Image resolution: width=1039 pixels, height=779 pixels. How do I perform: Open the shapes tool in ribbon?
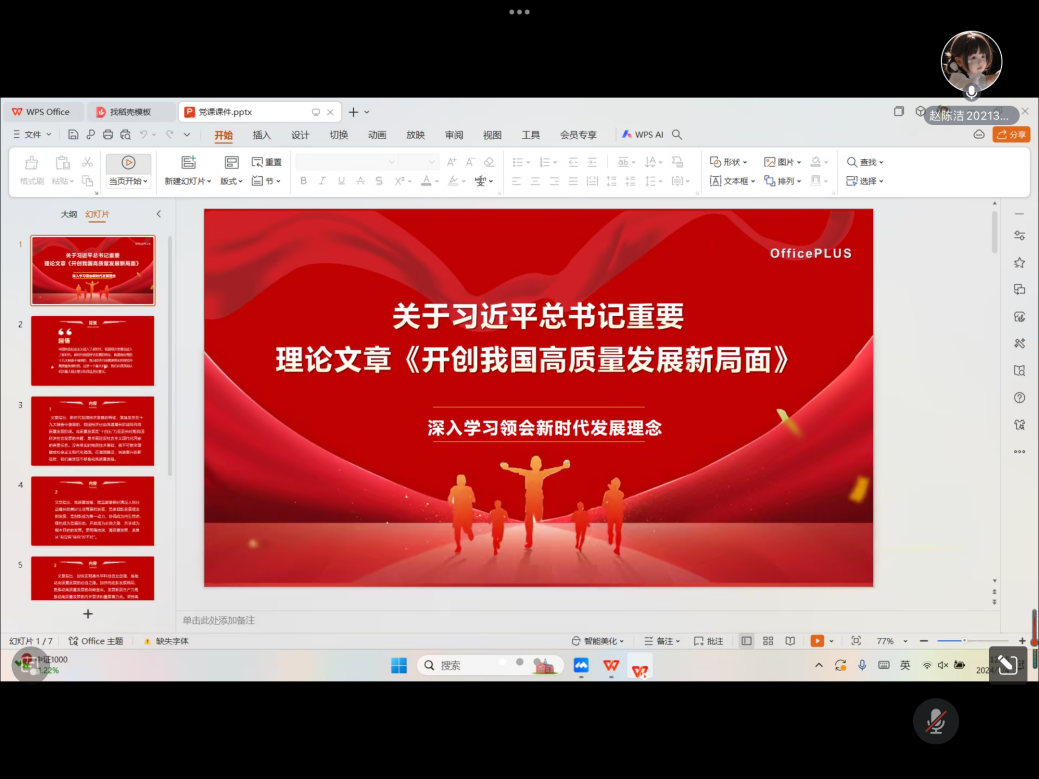click(729, 162)
